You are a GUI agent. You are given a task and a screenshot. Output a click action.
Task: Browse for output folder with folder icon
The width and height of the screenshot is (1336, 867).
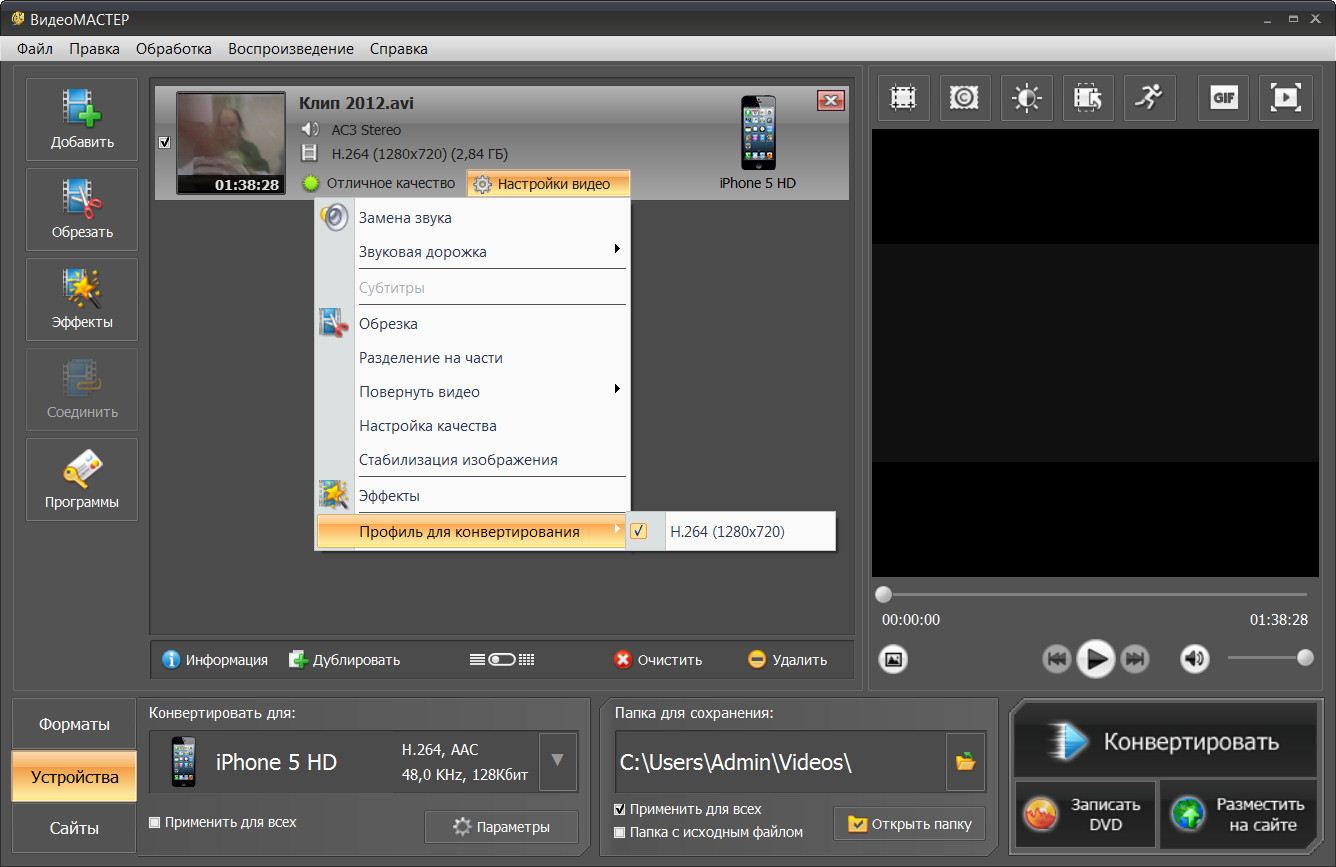pyautogui.click(x=965, y=762)
